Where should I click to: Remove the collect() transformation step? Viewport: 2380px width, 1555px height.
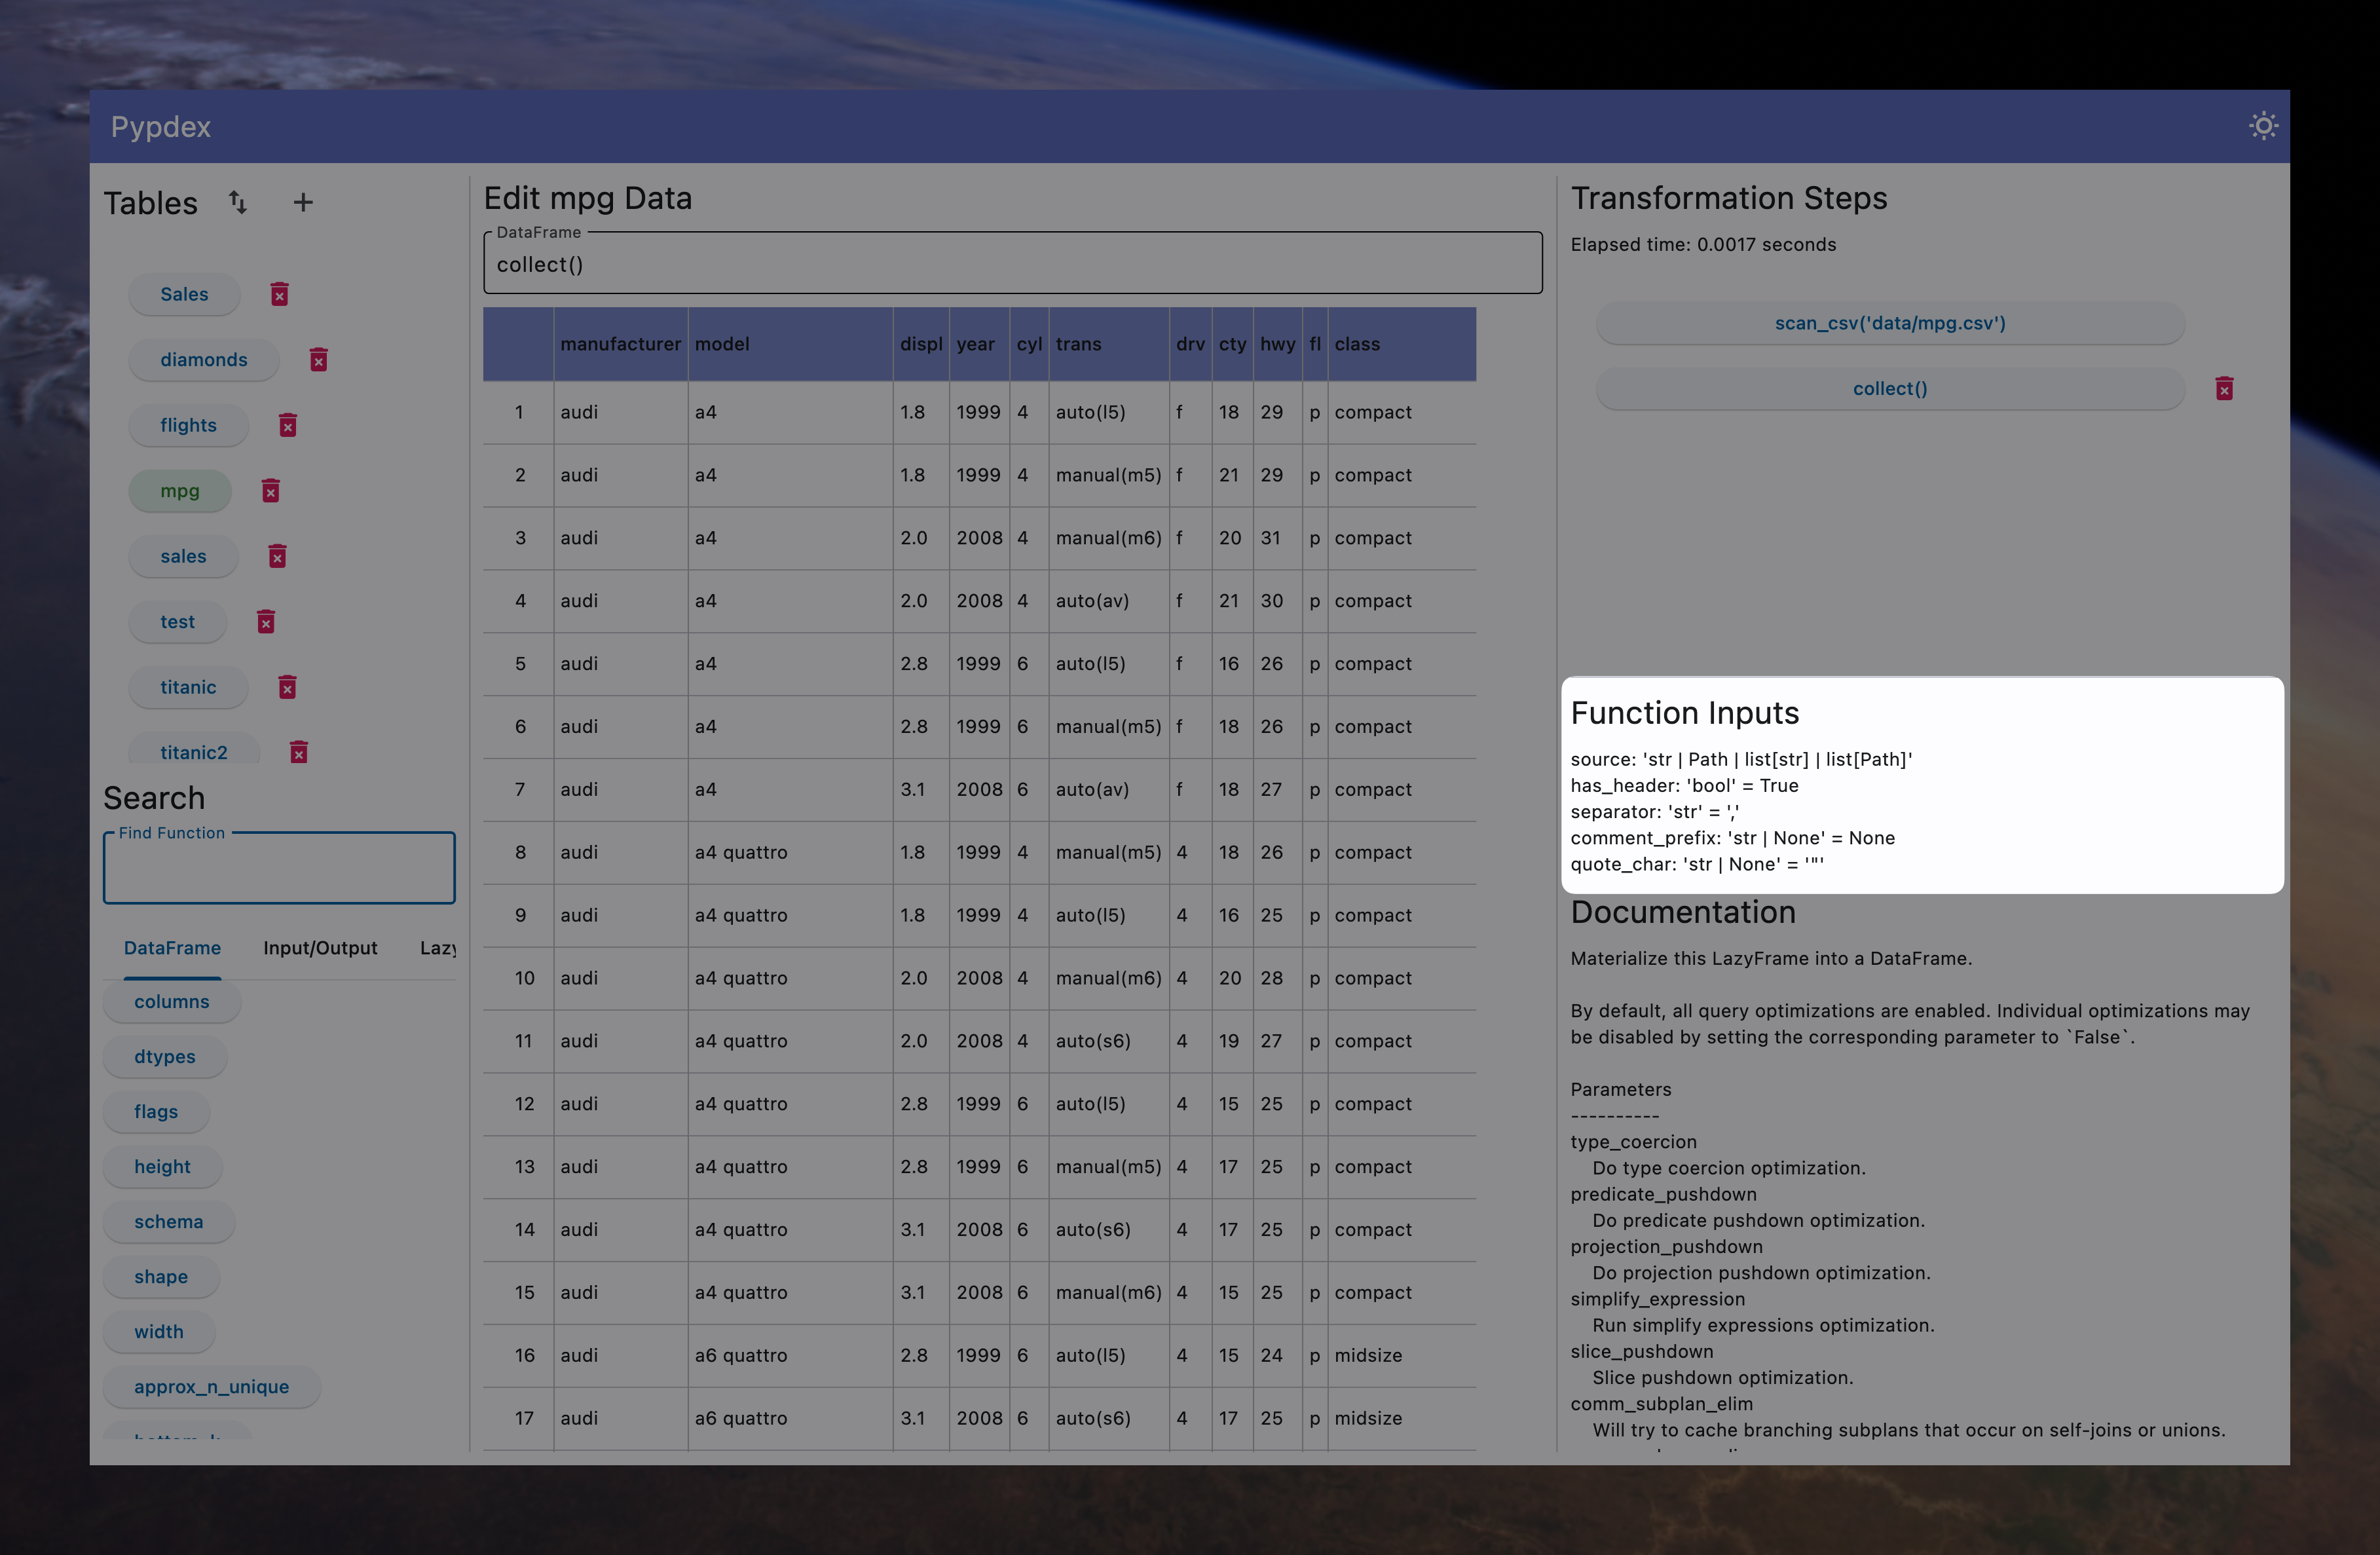click(x=2224, y=389)
